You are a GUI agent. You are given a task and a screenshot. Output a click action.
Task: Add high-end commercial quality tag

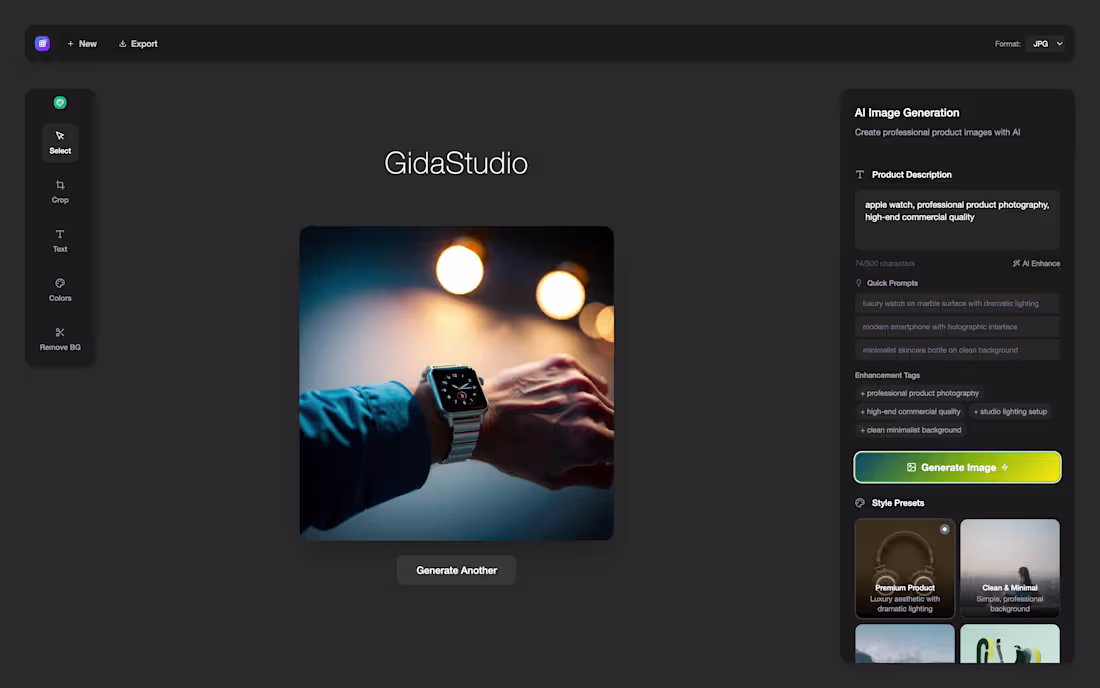(x=910, y=412)
